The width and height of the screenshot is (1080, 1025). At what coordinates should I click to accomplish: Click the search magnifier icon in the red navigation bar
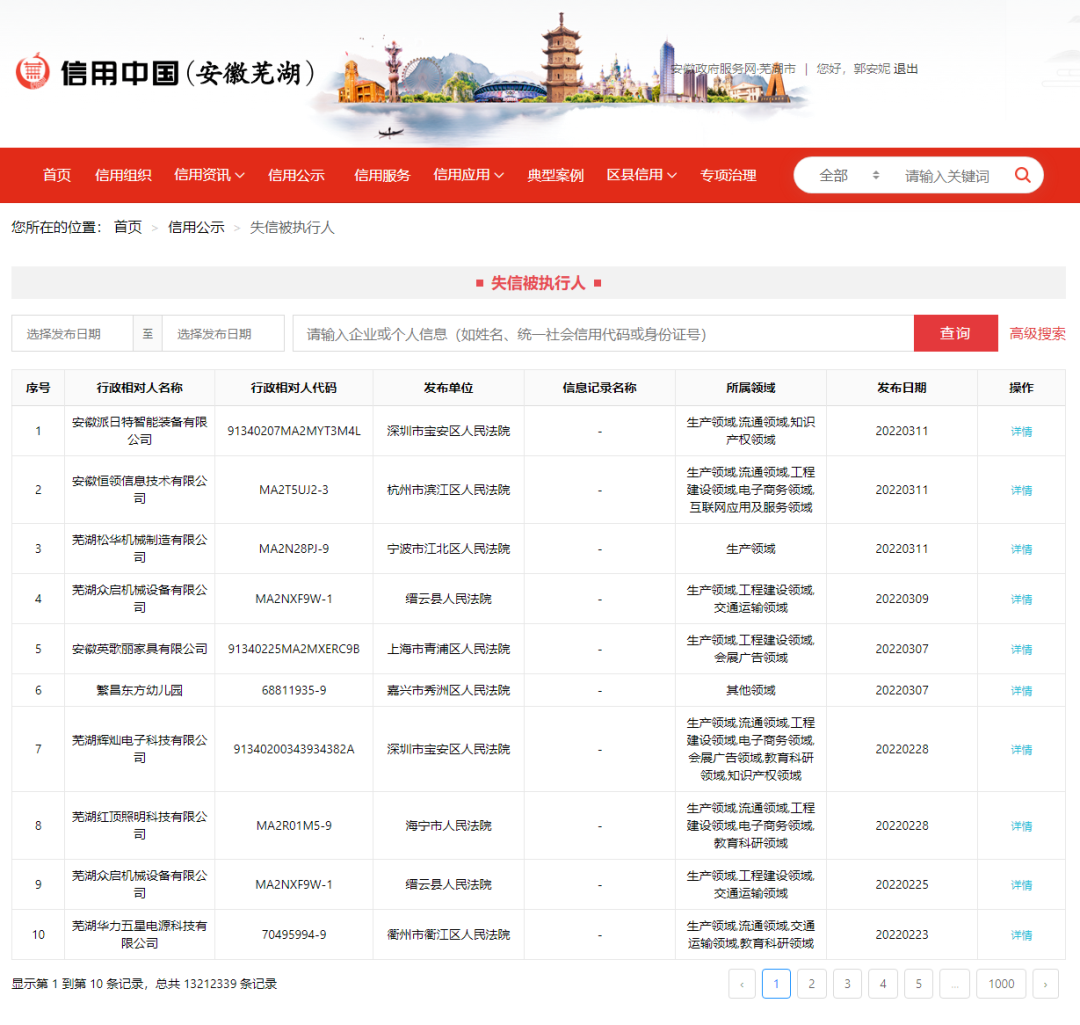coord(1022,174)
